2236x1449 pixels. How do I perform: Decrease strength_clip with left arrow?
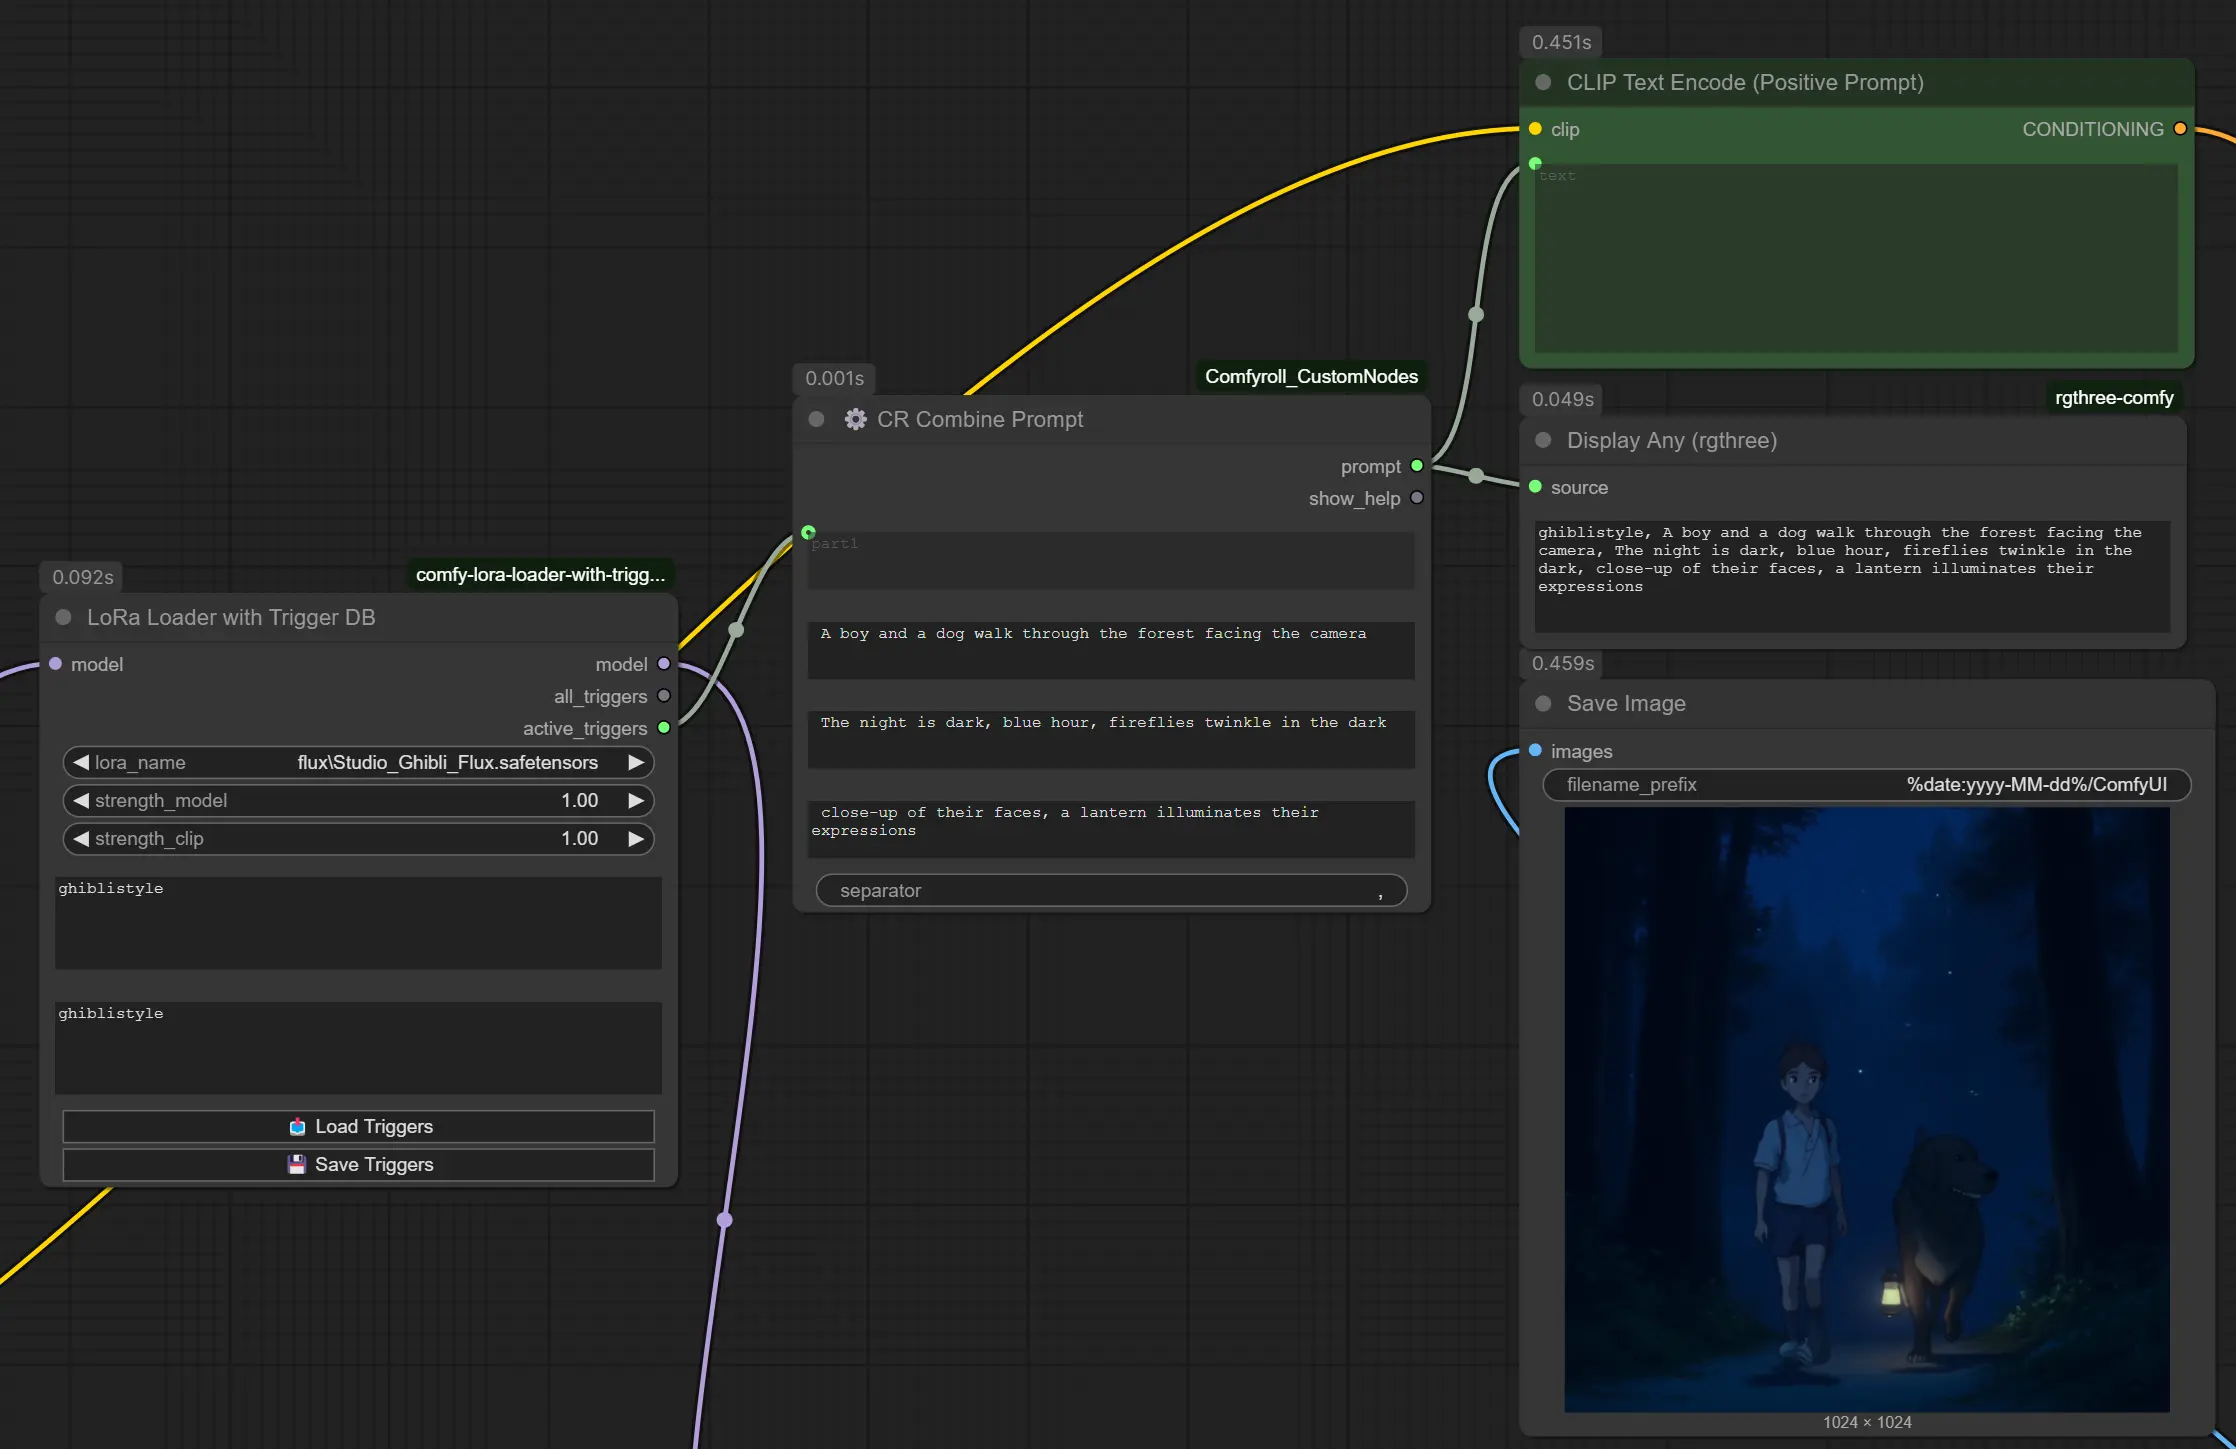pyautogui.click(x=81, y=838)
